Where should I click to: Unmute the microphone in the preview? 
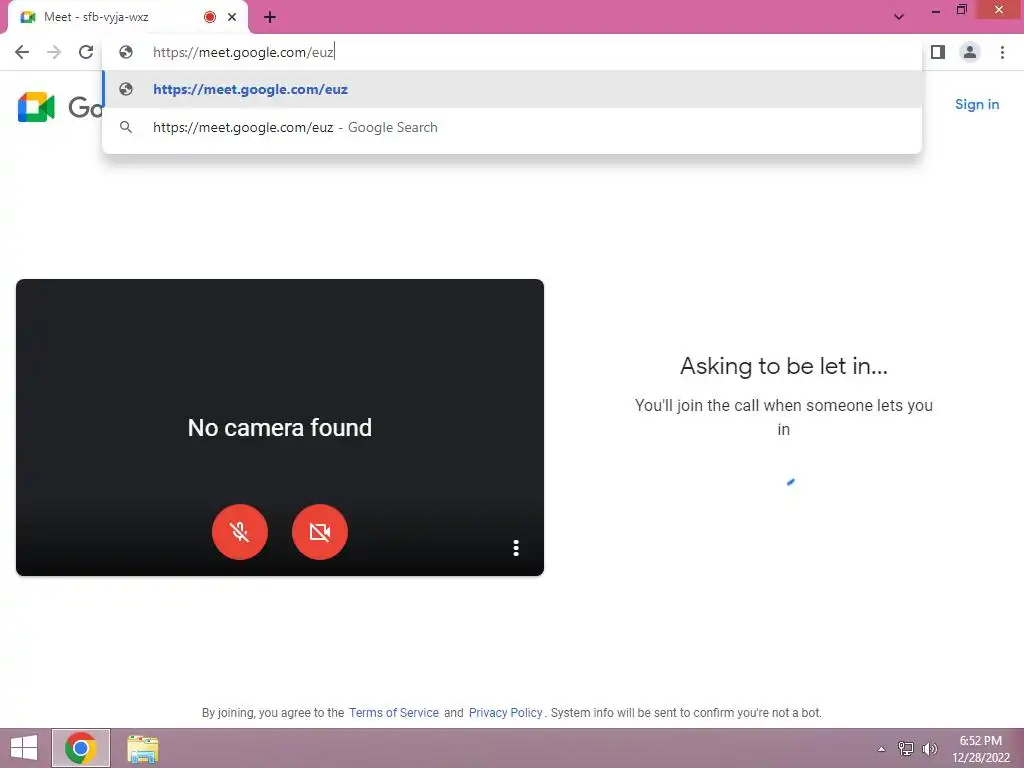point(240,532)
